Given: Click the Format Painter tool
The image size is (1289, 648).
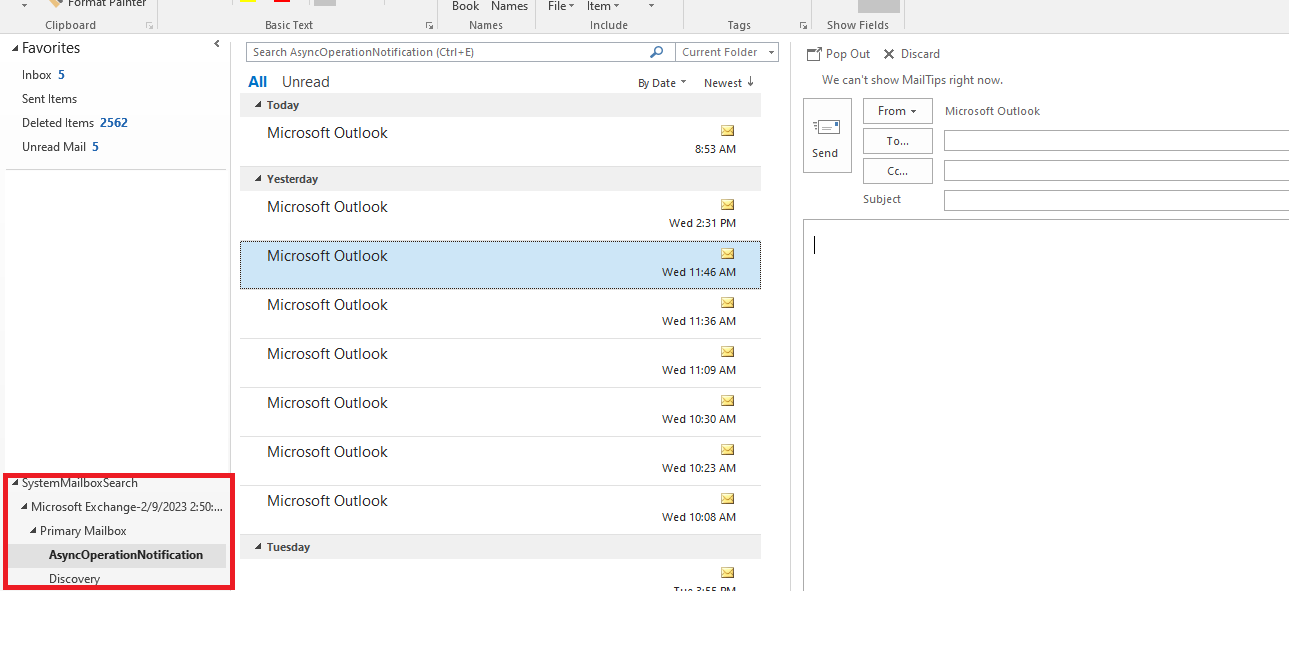Looking at the screenshot, I should (98, 4).
